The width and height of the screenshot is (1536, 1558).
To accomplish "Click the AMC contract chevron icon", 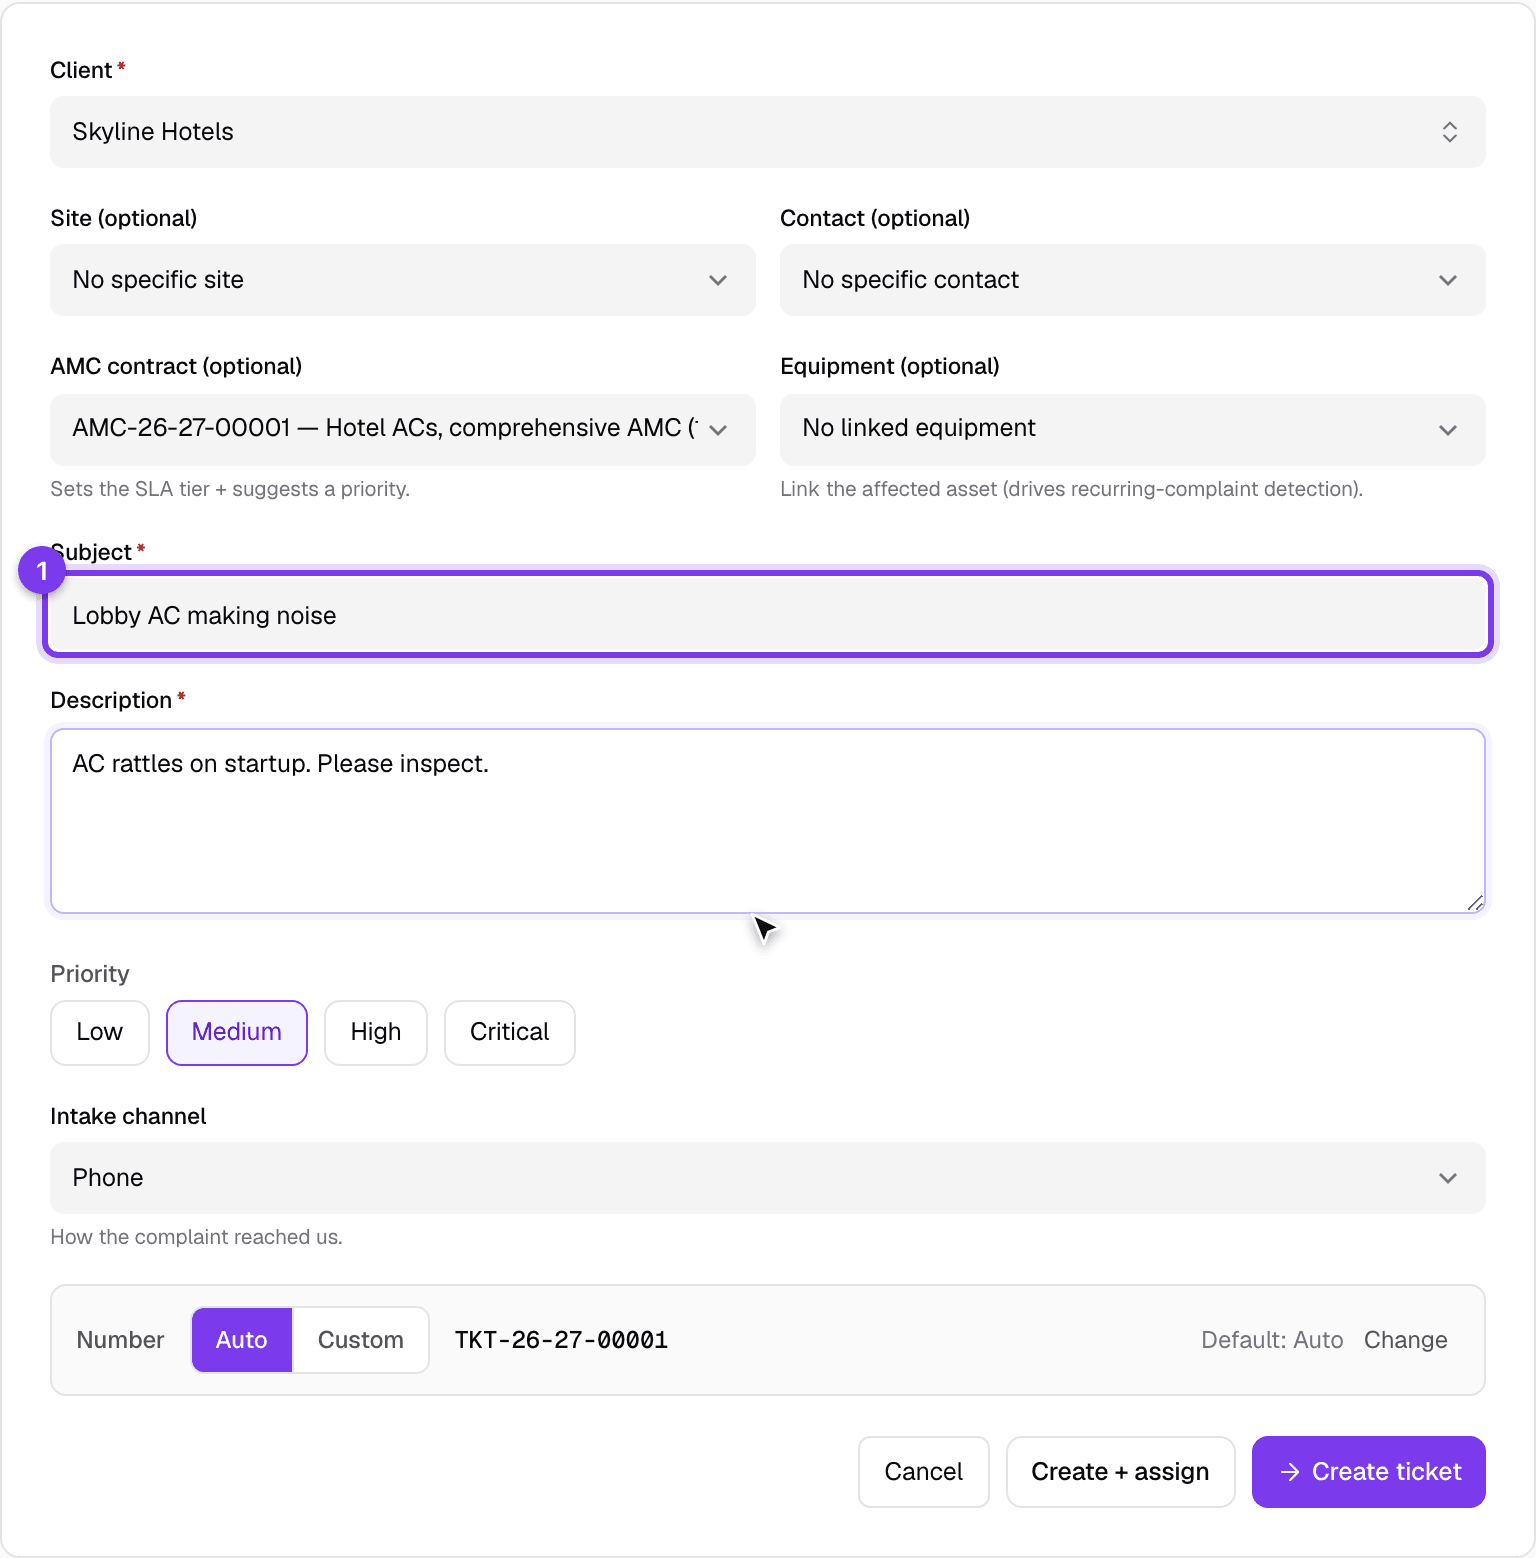I will (x=718, y=430).
